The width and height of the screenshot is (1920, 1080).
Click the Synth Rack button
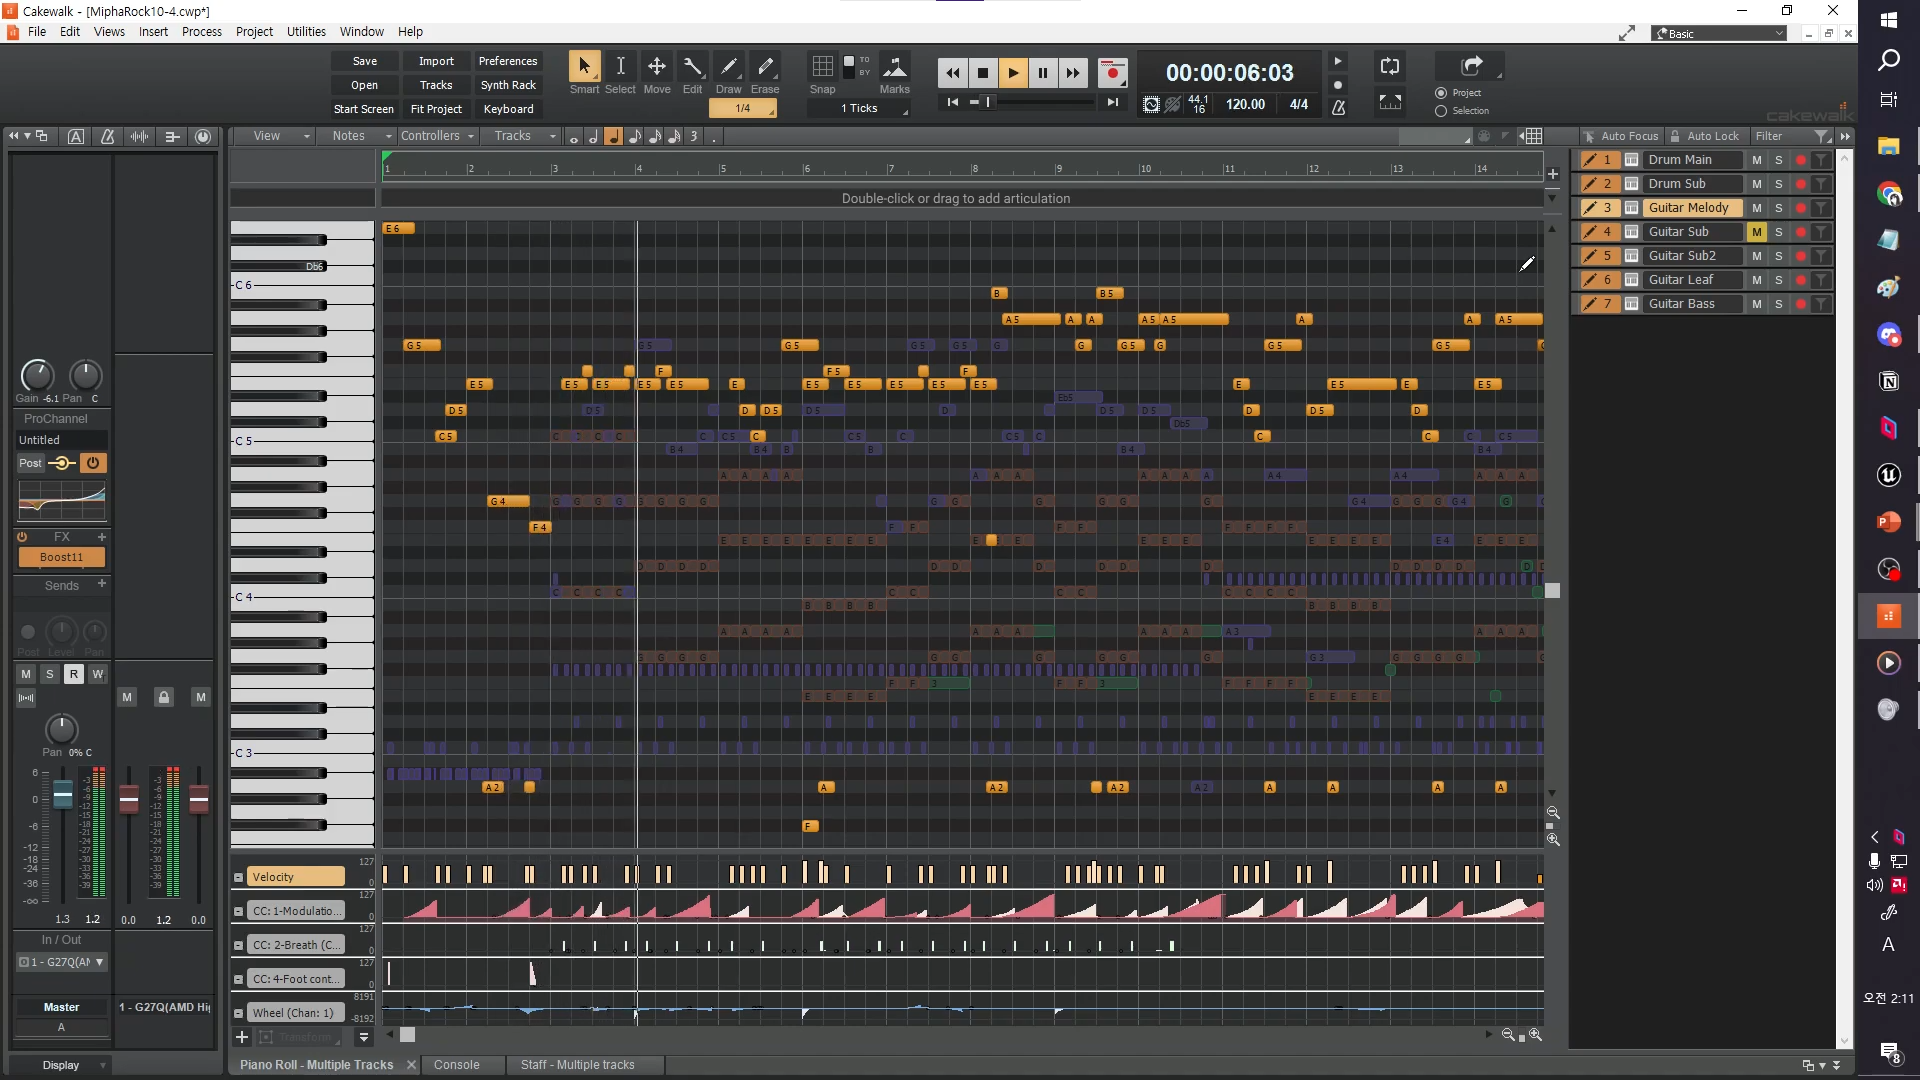(x=507, y=85)
